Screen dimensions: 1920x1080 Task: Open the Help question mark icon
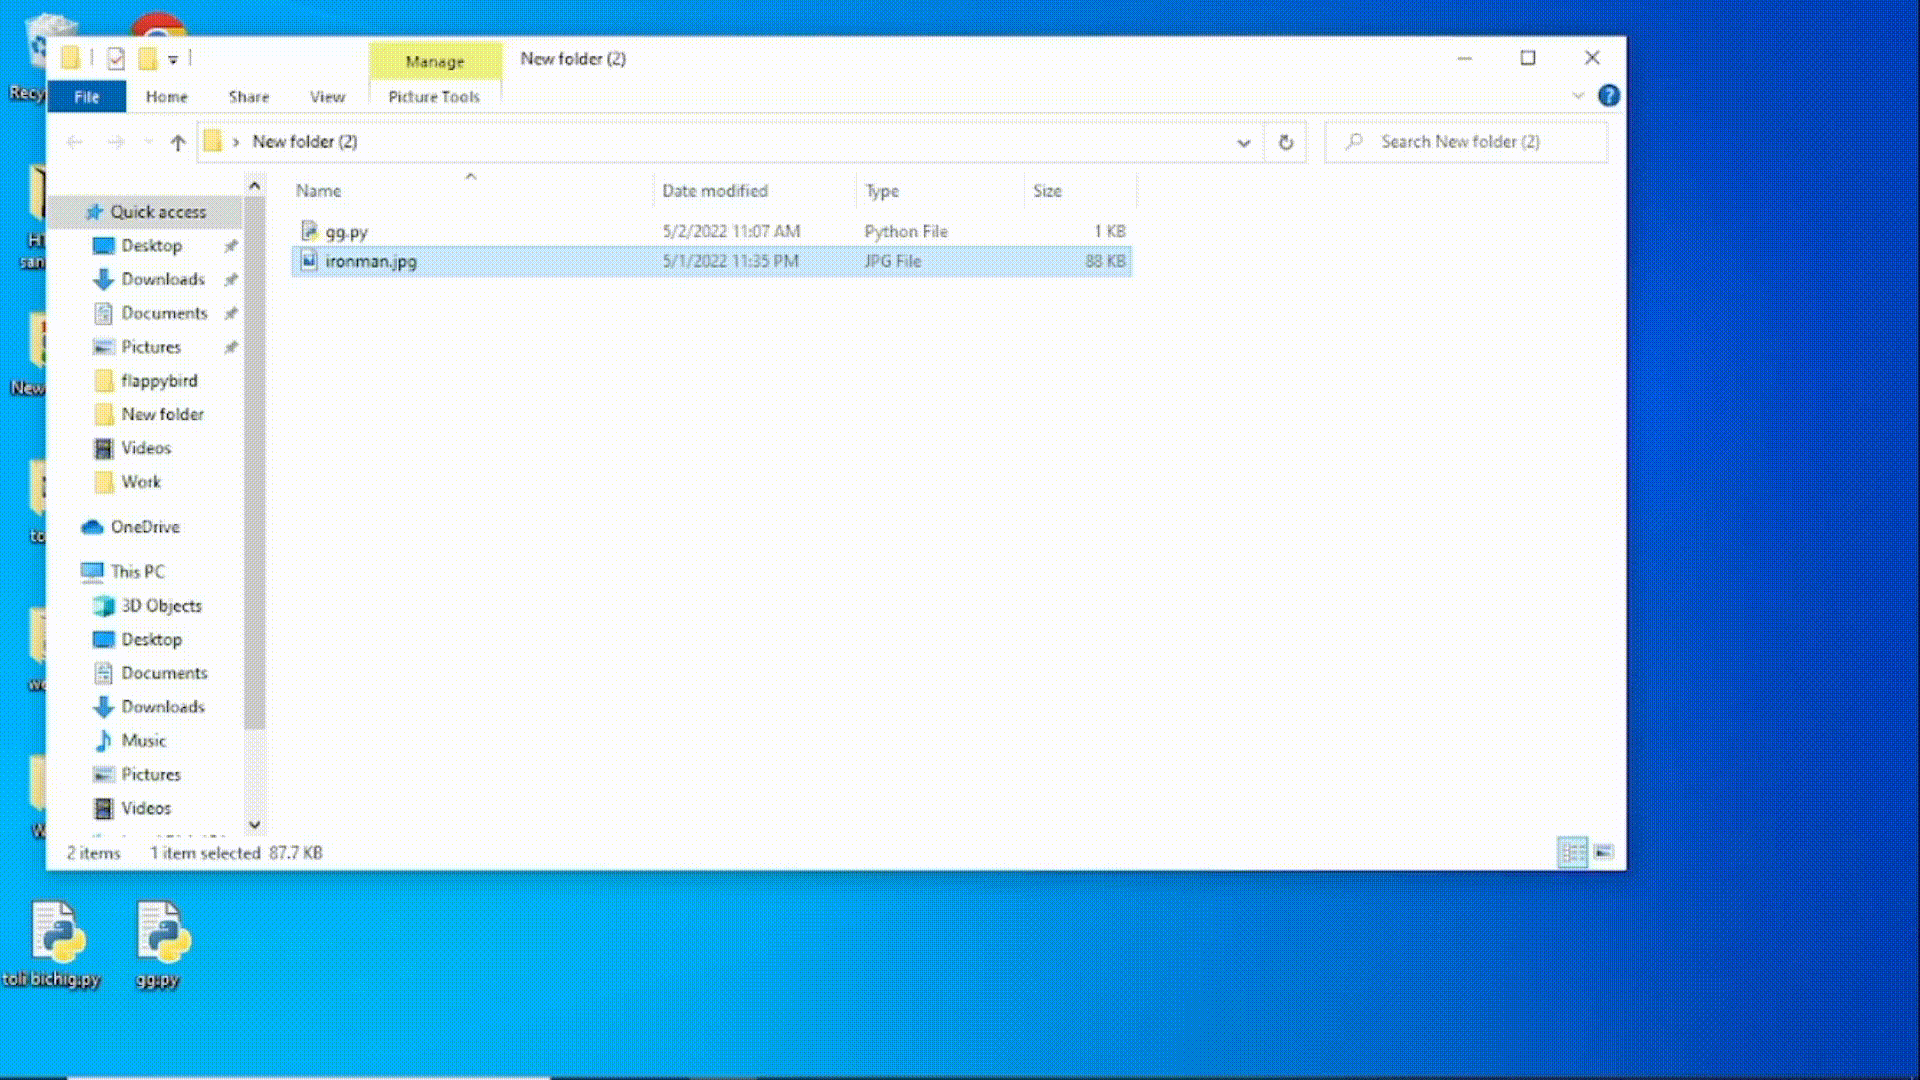click(1608, 96)
